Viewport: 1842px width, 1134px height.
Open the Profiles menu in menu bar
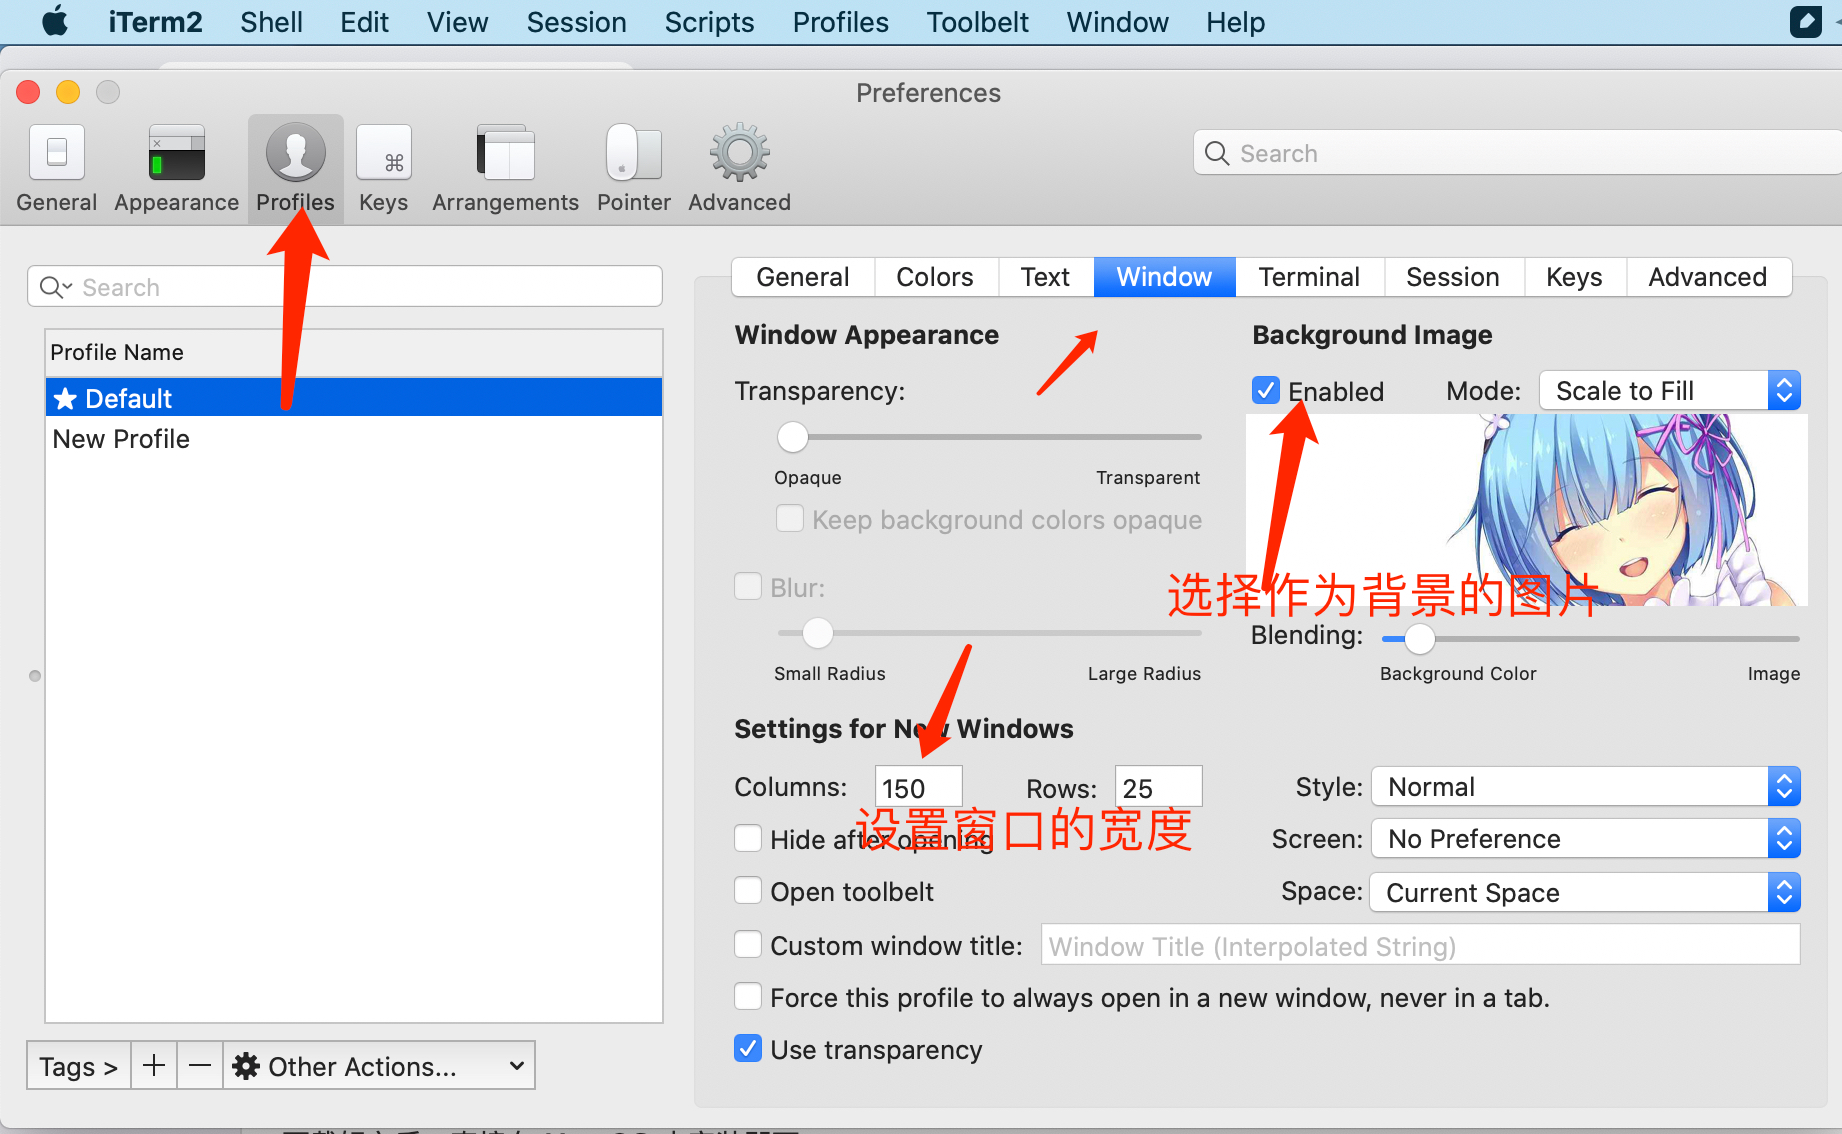coord(840,22)
